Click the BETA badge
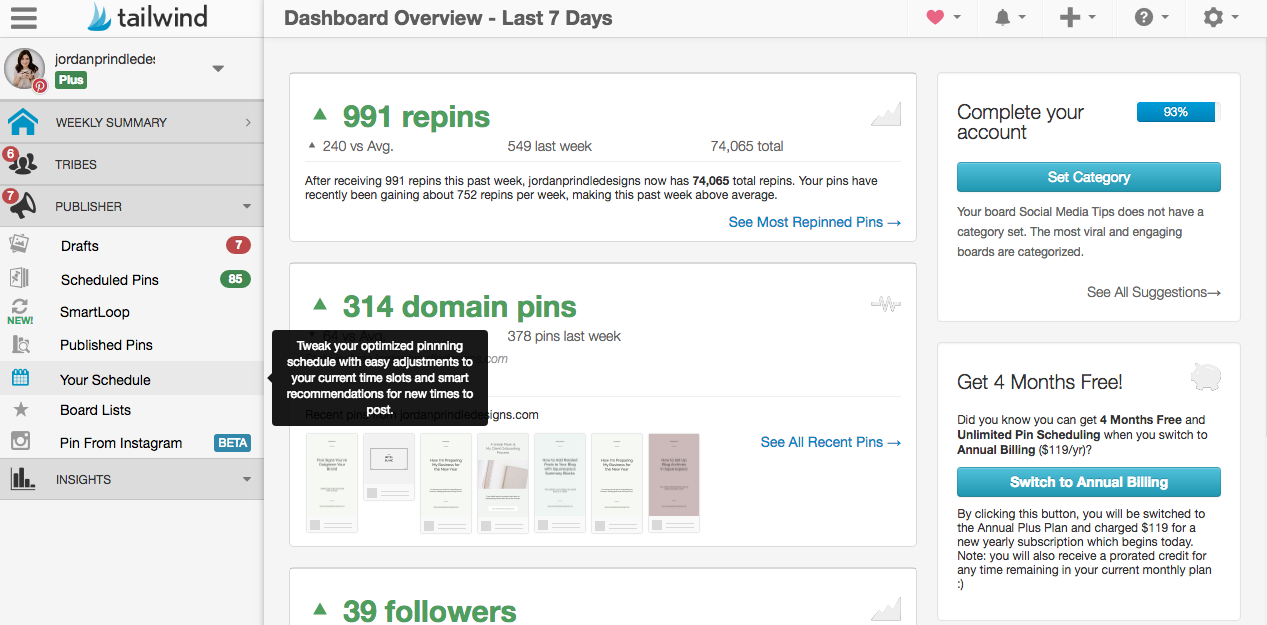Viewport: 1267px width, 625px height. (233, 443)
